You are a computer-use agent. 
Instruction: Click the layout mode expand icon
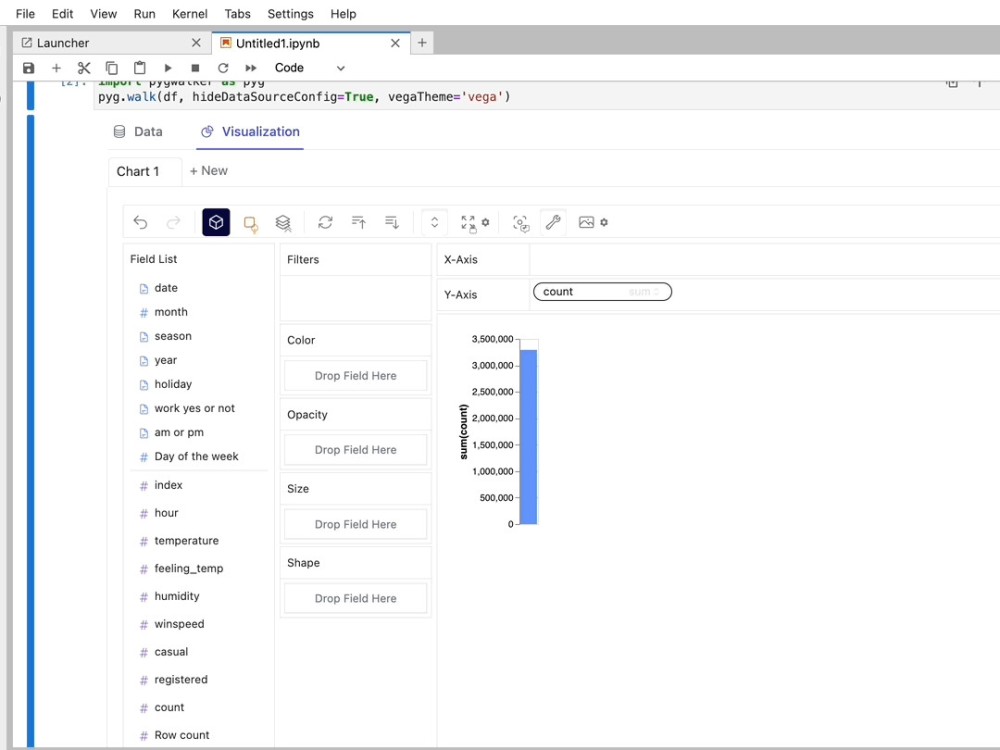pyautogui.click(x=469, y=223)
